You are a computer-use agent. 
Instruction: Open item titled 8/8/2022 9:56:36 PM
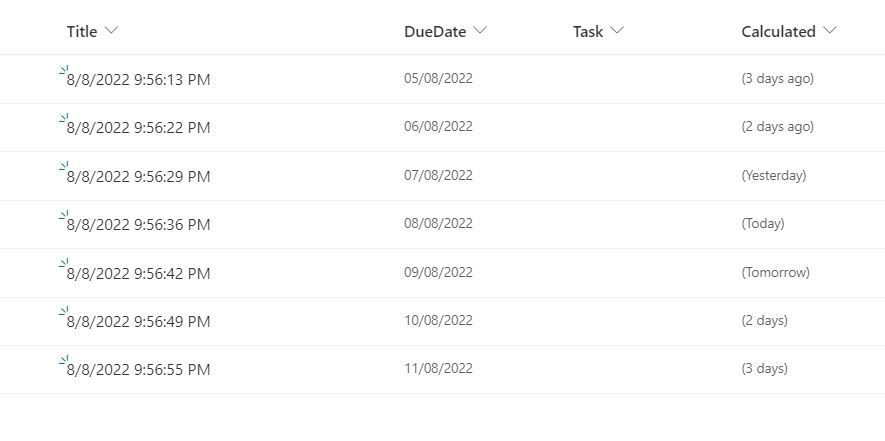click(x=138, y=225)
